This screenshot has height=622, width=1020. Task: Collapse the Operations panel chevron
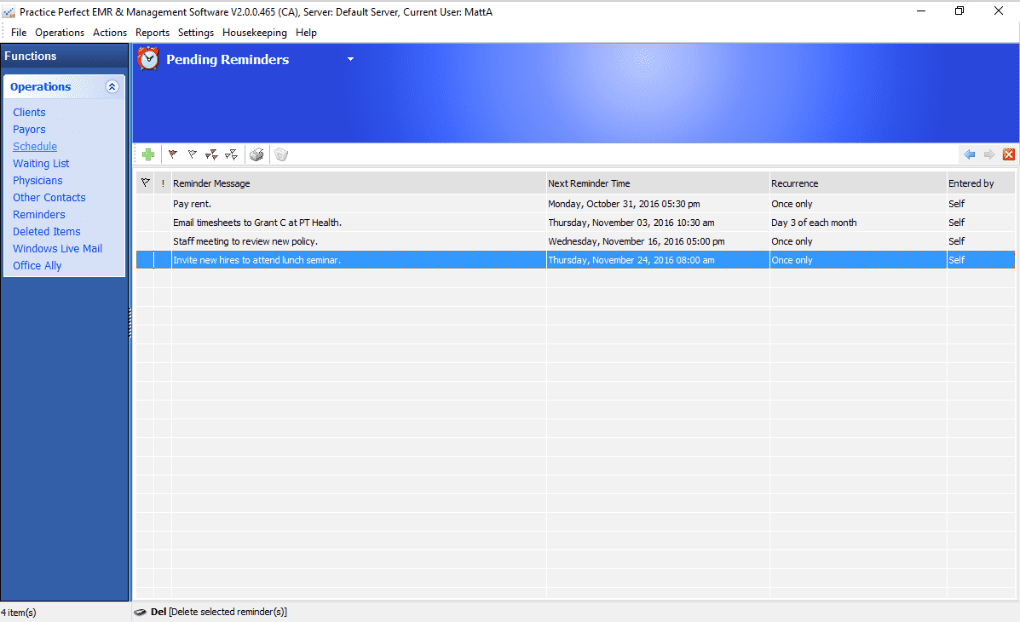pos(112,87)
